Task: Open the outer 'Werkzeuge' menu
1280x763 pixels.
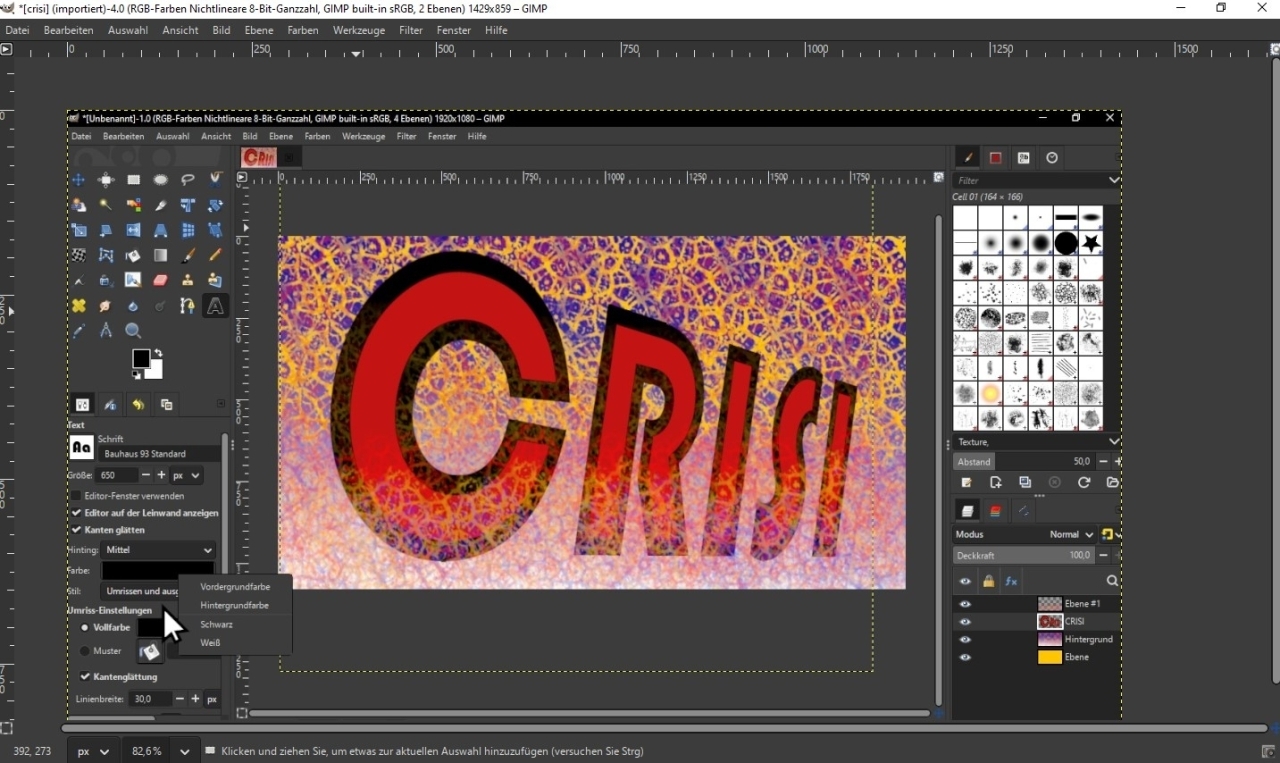Action: pos(359,30)
